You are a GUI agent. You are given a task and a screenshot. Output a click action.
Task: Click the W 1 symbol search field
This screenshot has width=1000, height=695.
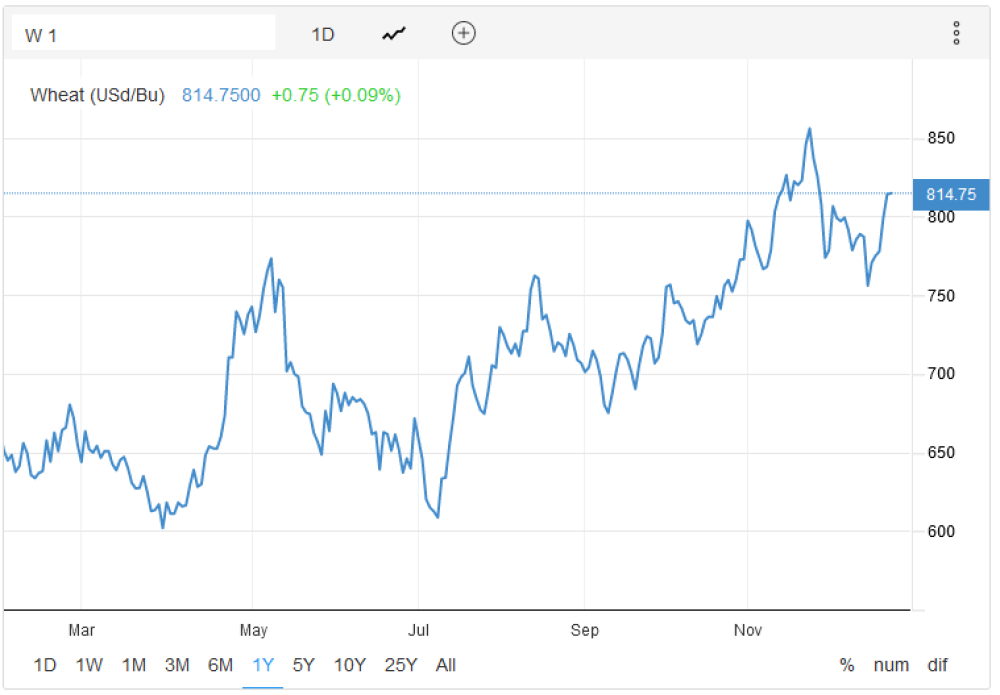pos(143,34)
